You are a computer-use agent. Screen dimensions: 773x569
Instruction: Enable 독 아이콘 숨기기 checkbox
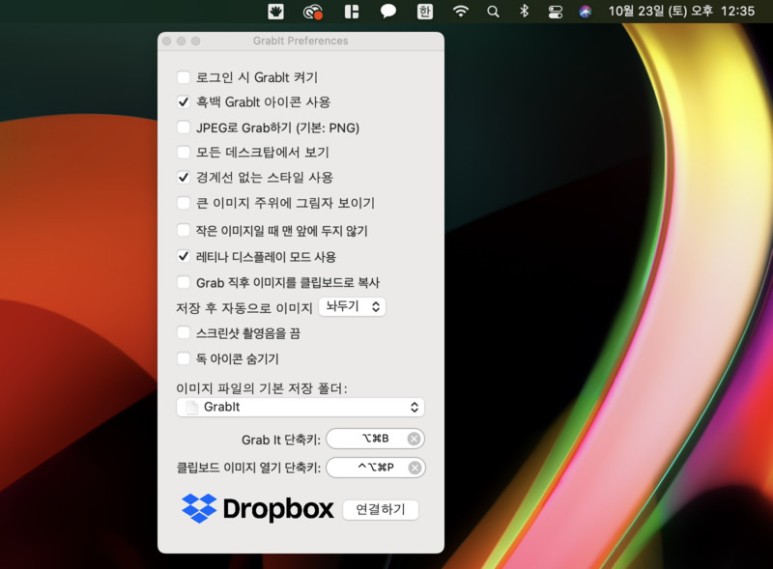click(x=183, y=358)
